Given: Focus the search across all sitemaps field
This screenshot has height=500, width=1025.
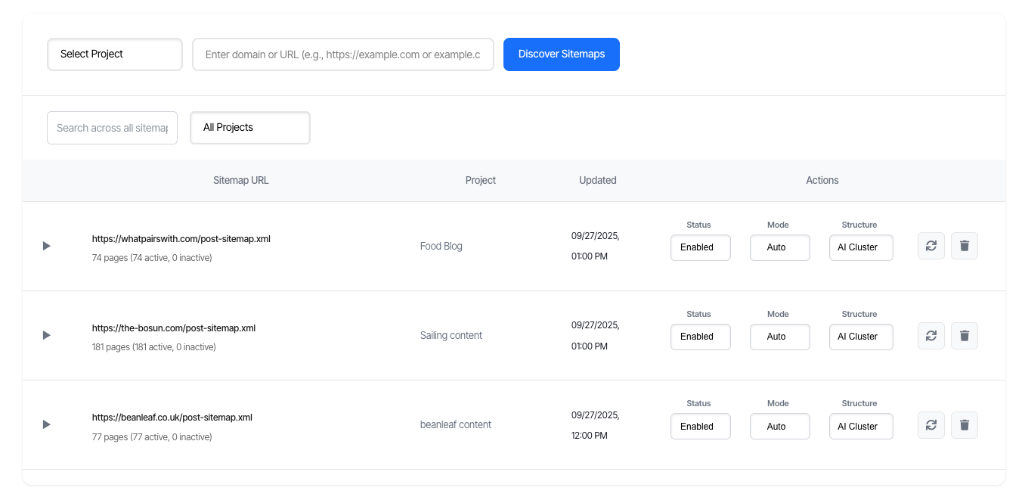Looking at the screenshot, I should (x=112, y=127).
